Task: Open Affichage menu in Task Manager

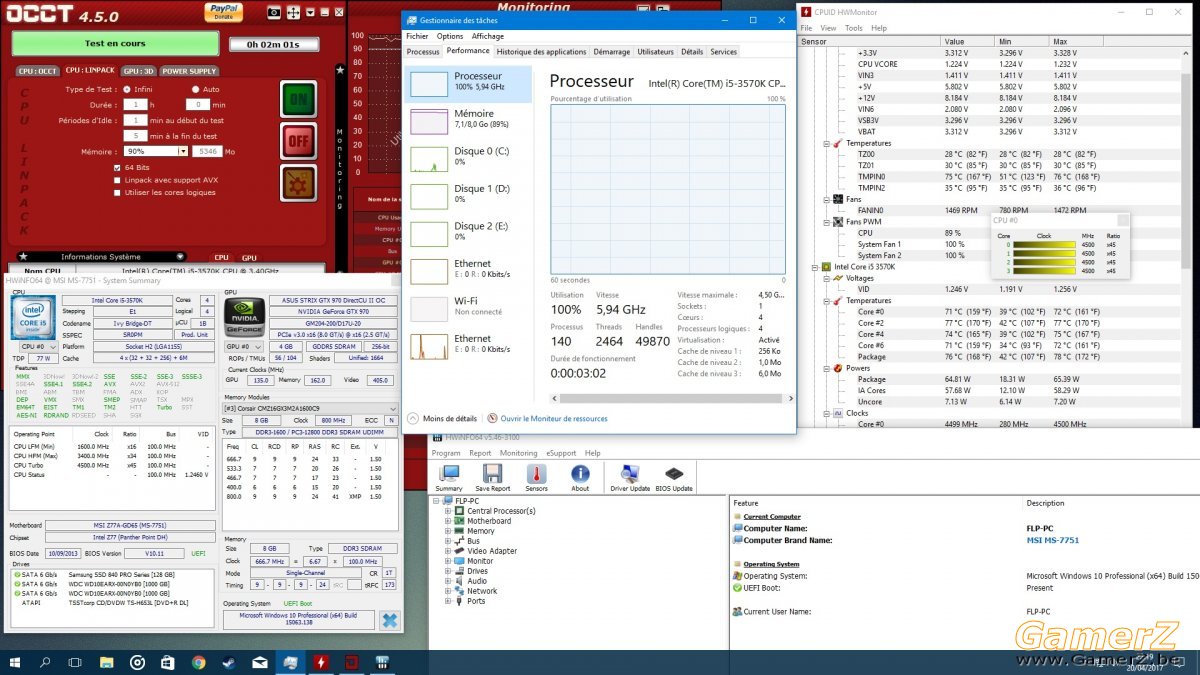Action: (488, 36)
